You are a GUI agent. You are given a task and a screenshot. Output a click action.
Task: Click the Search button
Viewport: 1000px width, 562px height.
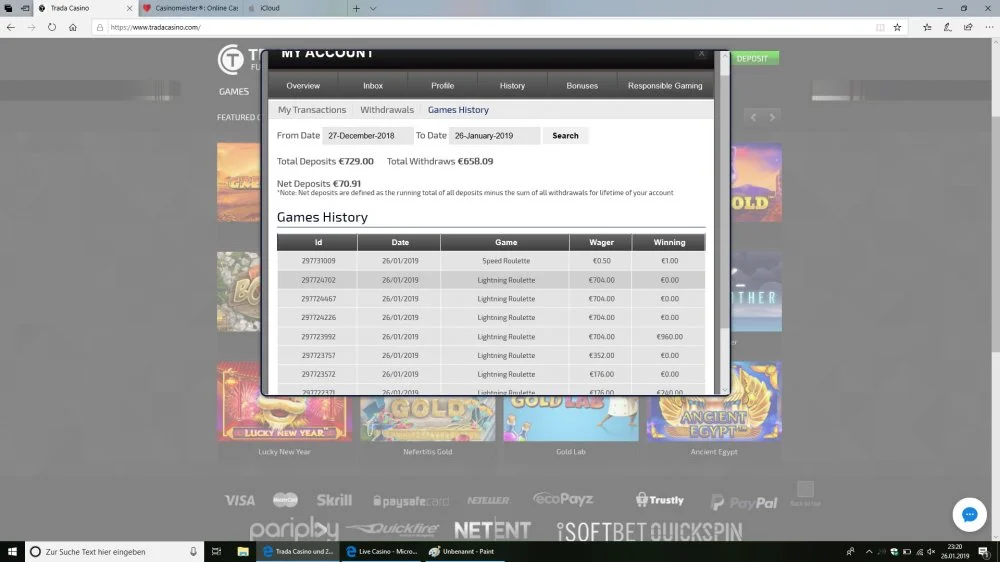pyautogui.click(x=565, y=135)
